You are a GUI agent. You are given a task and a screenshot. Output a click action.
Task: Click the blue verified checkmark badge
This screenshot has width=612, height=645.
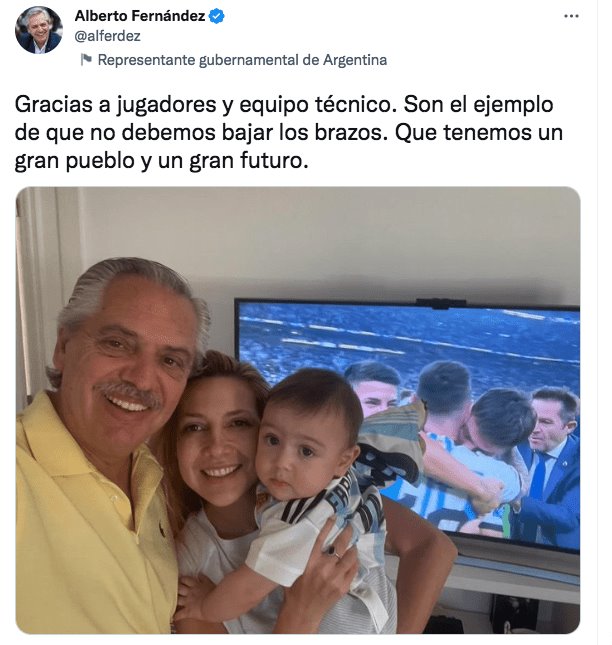click(217, 16)
